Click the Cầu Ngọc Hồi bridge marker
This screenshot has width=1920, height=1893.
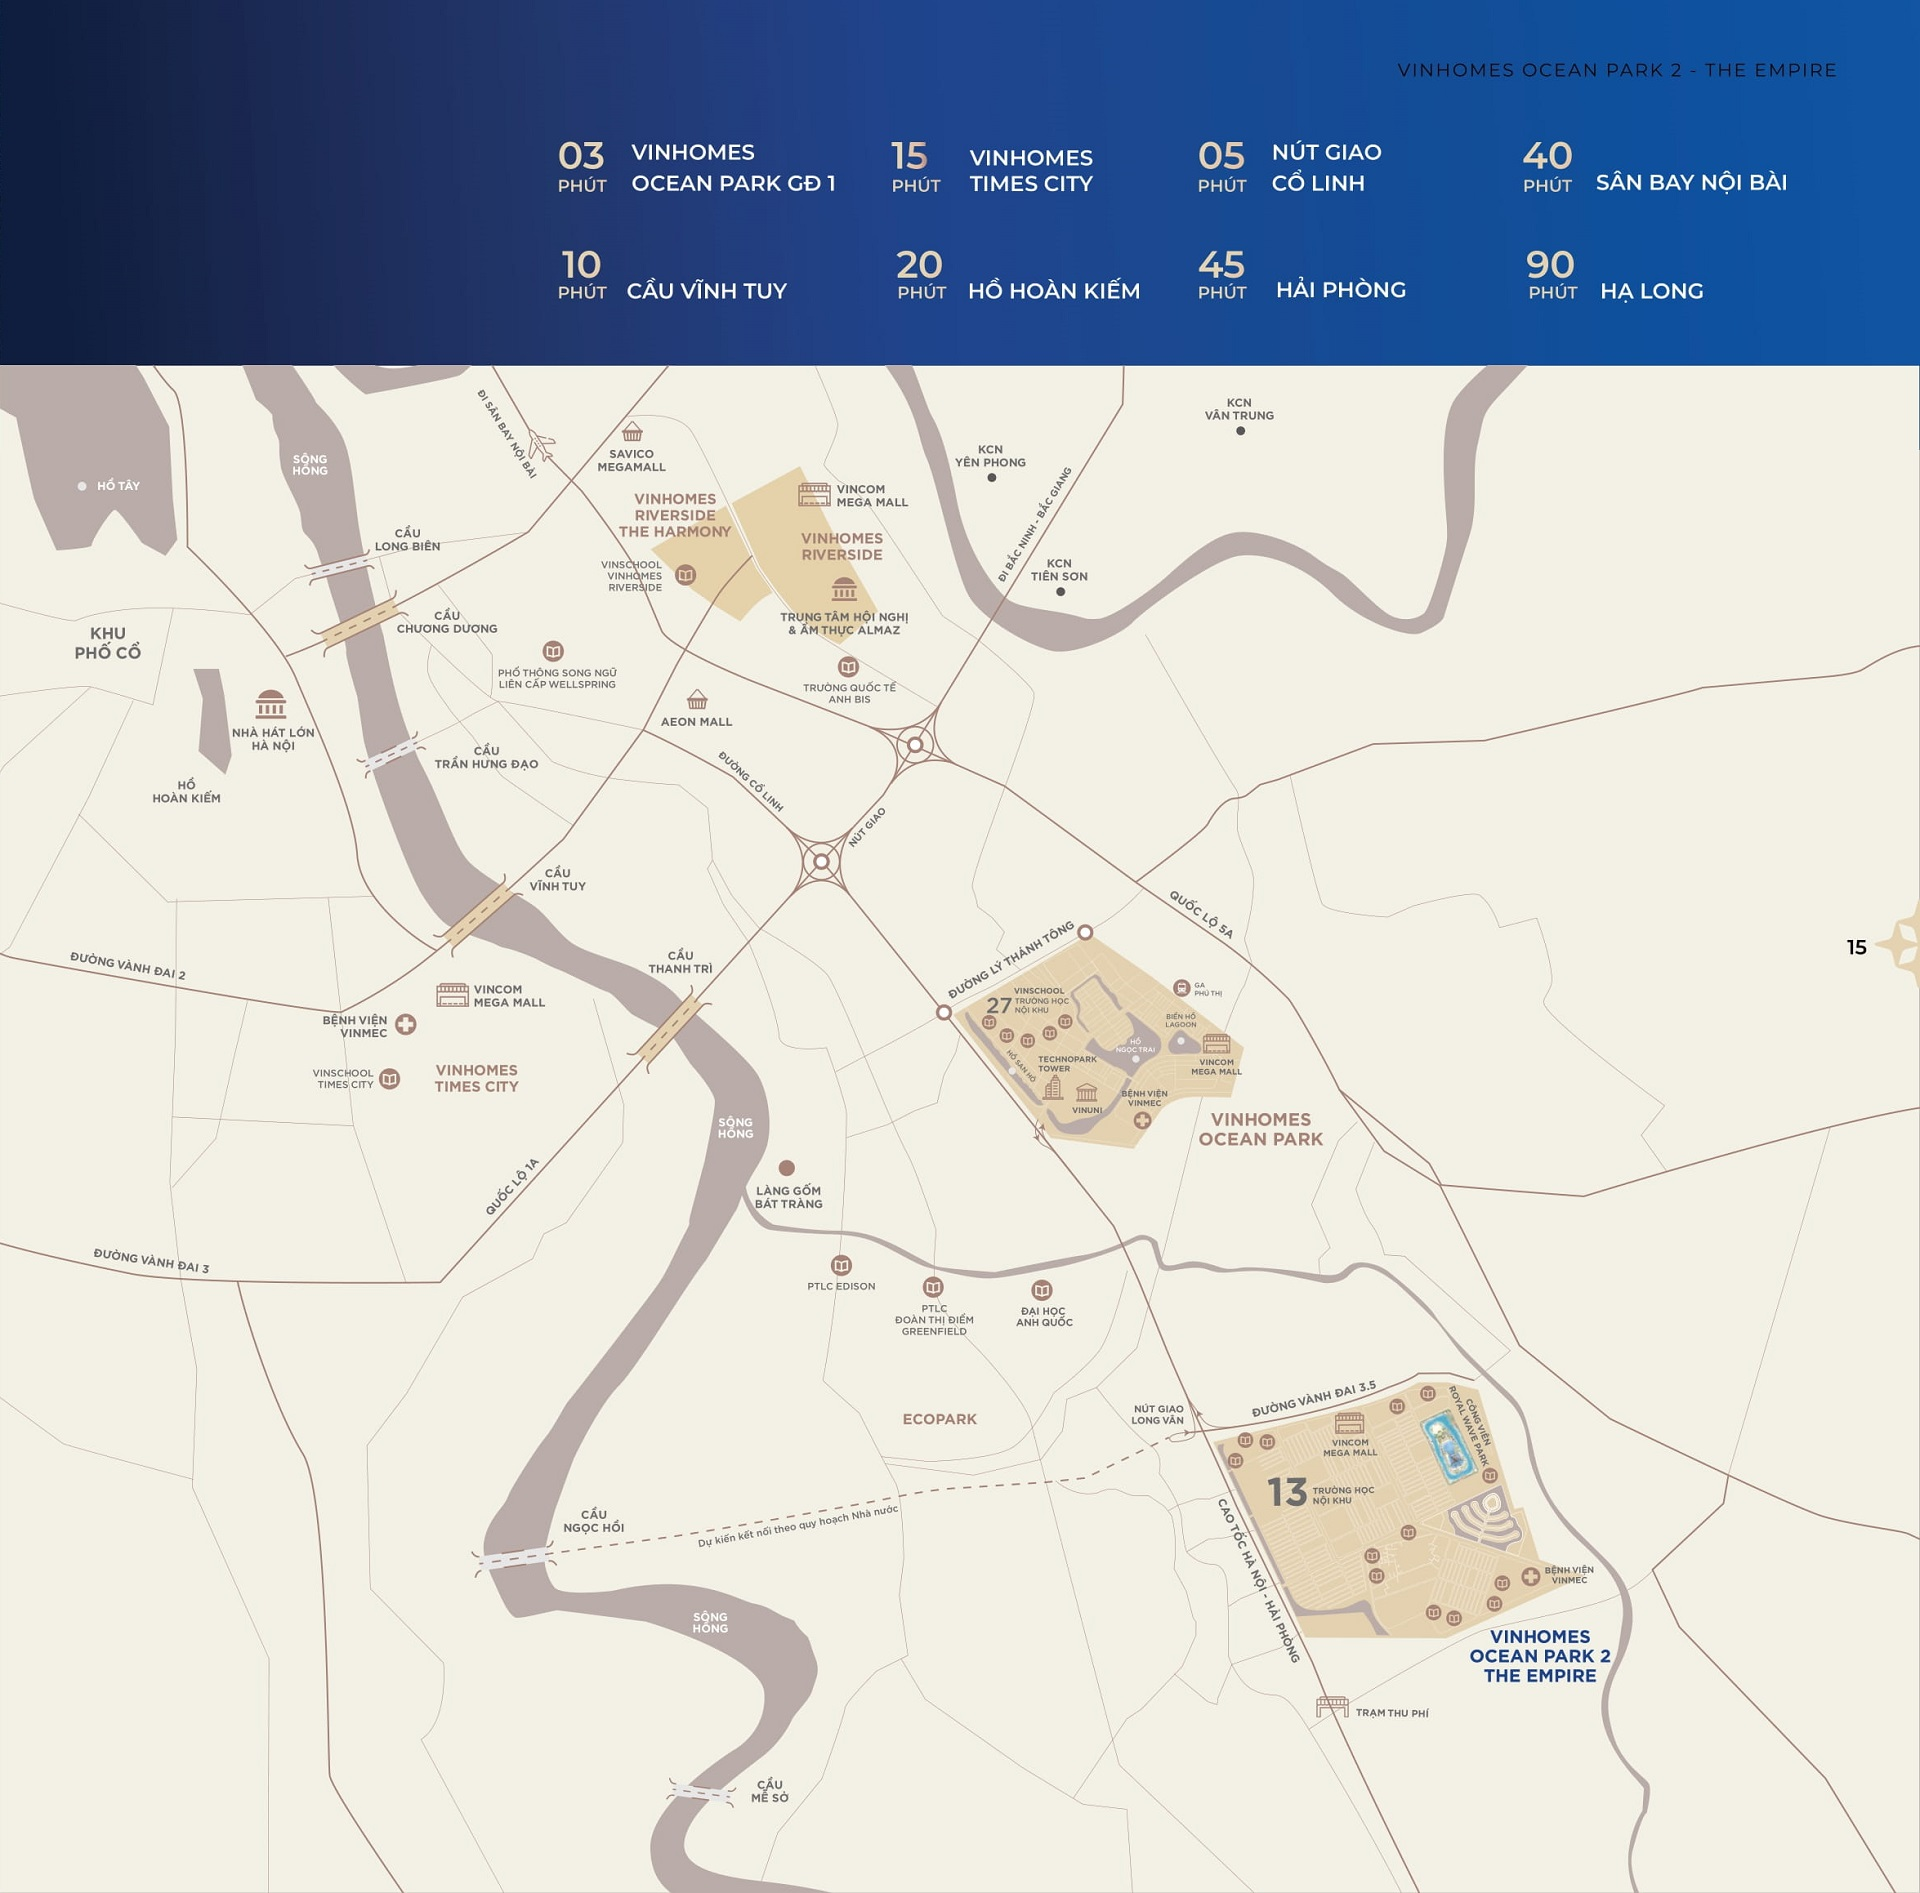click(515, 1558)
